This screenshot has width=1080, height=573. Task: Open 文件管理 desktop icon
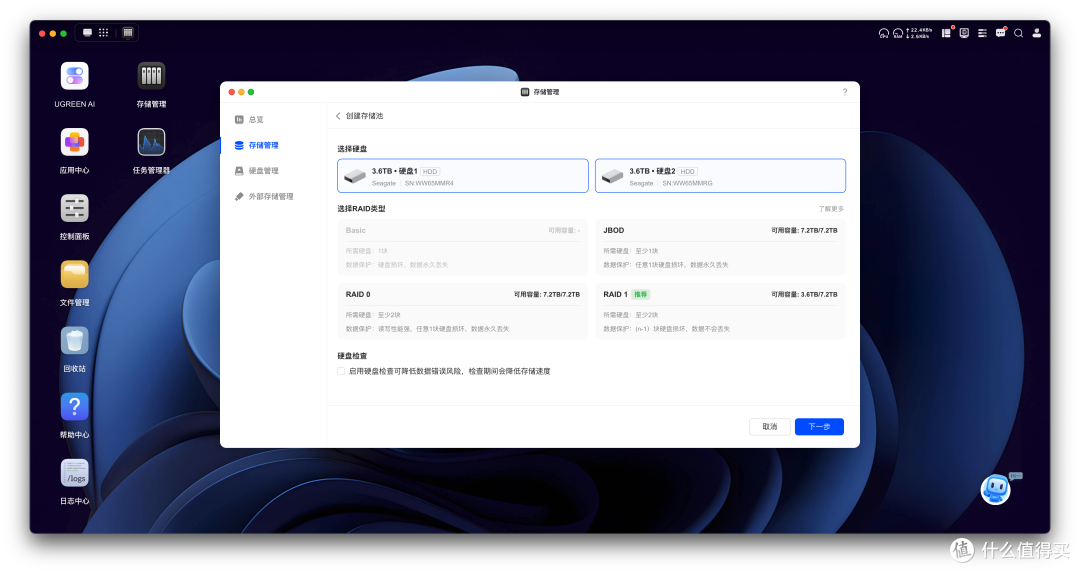(x=74, y=274)
